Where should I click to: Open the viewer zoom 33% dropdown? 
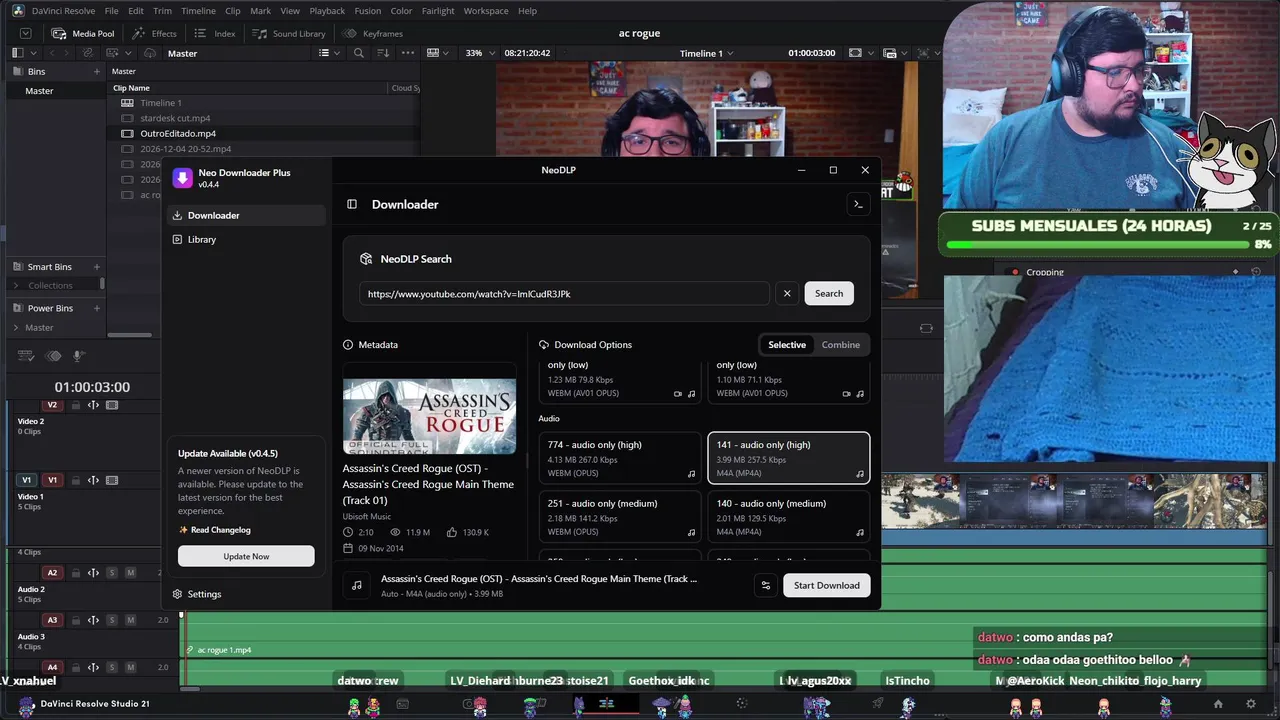coord(480,53)
